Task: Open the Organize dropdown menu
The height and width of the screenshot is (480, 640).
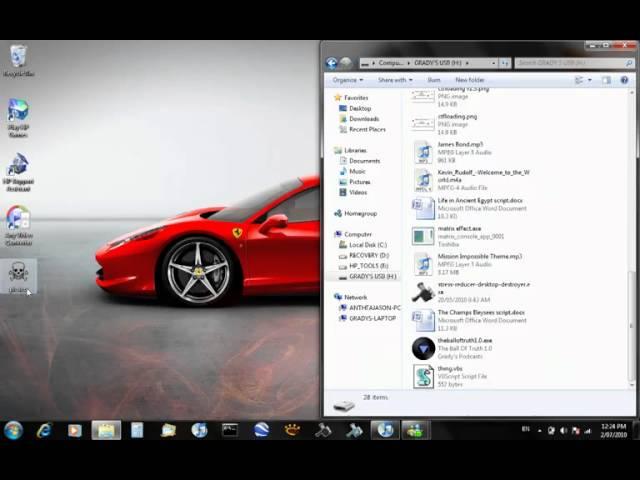Action: click(x=347, y=80)
